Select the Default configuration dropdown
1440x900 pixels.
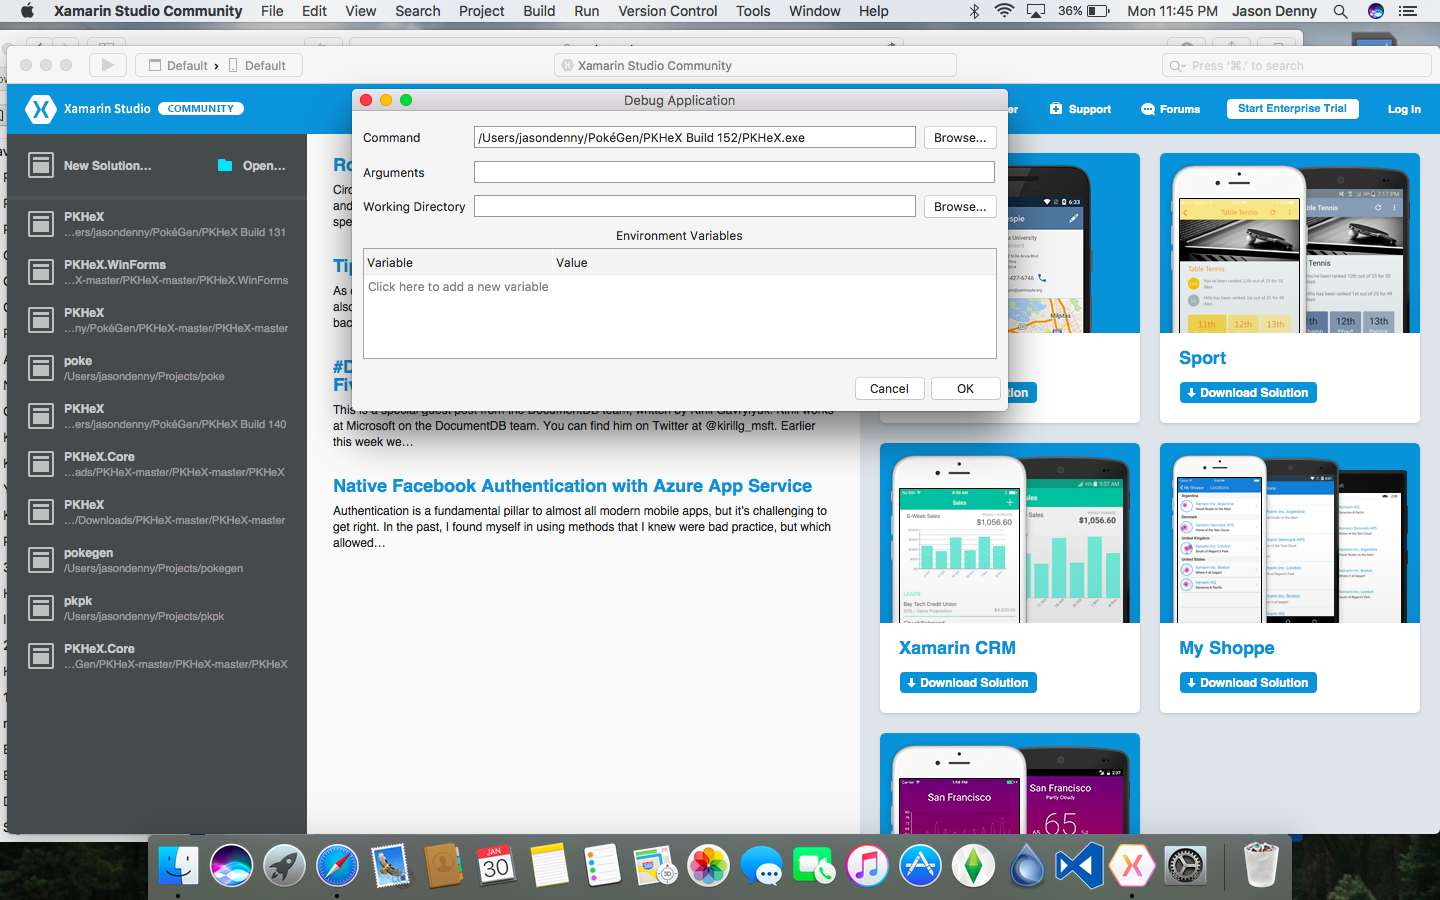coord(178,66)
